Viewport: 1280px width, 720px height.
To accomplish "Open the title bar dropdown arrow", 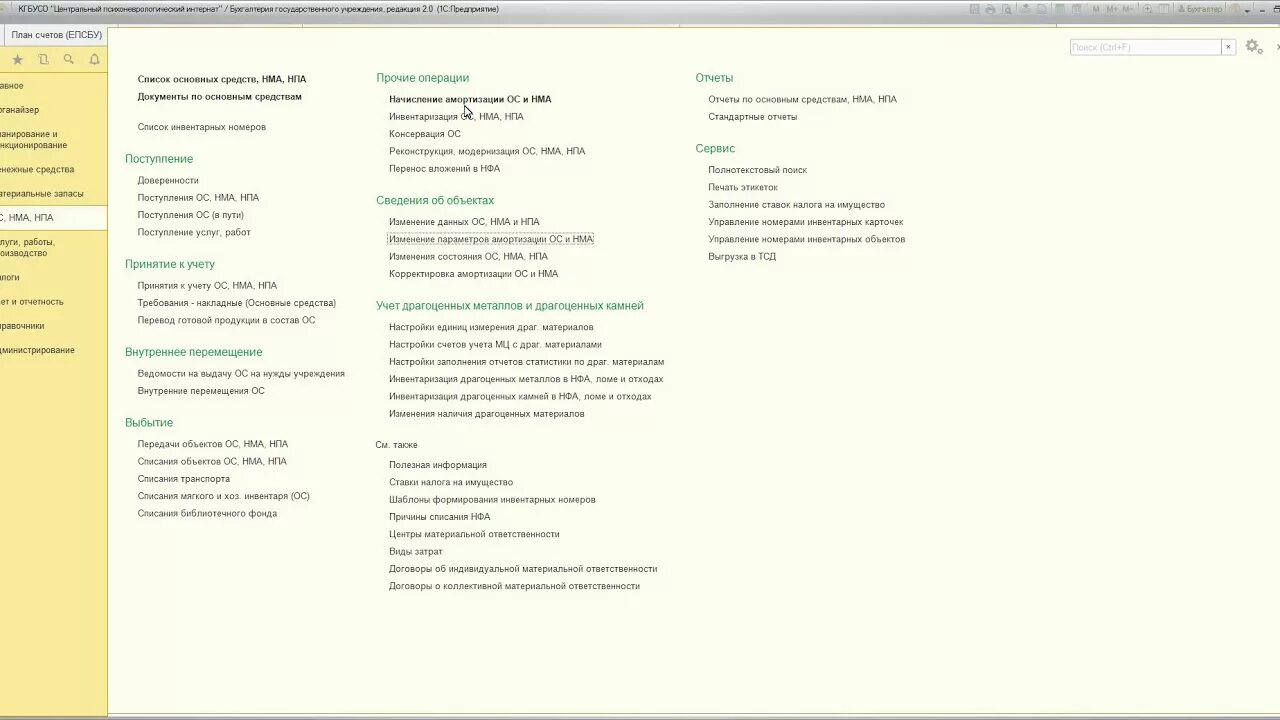I will pos(1247,10).
